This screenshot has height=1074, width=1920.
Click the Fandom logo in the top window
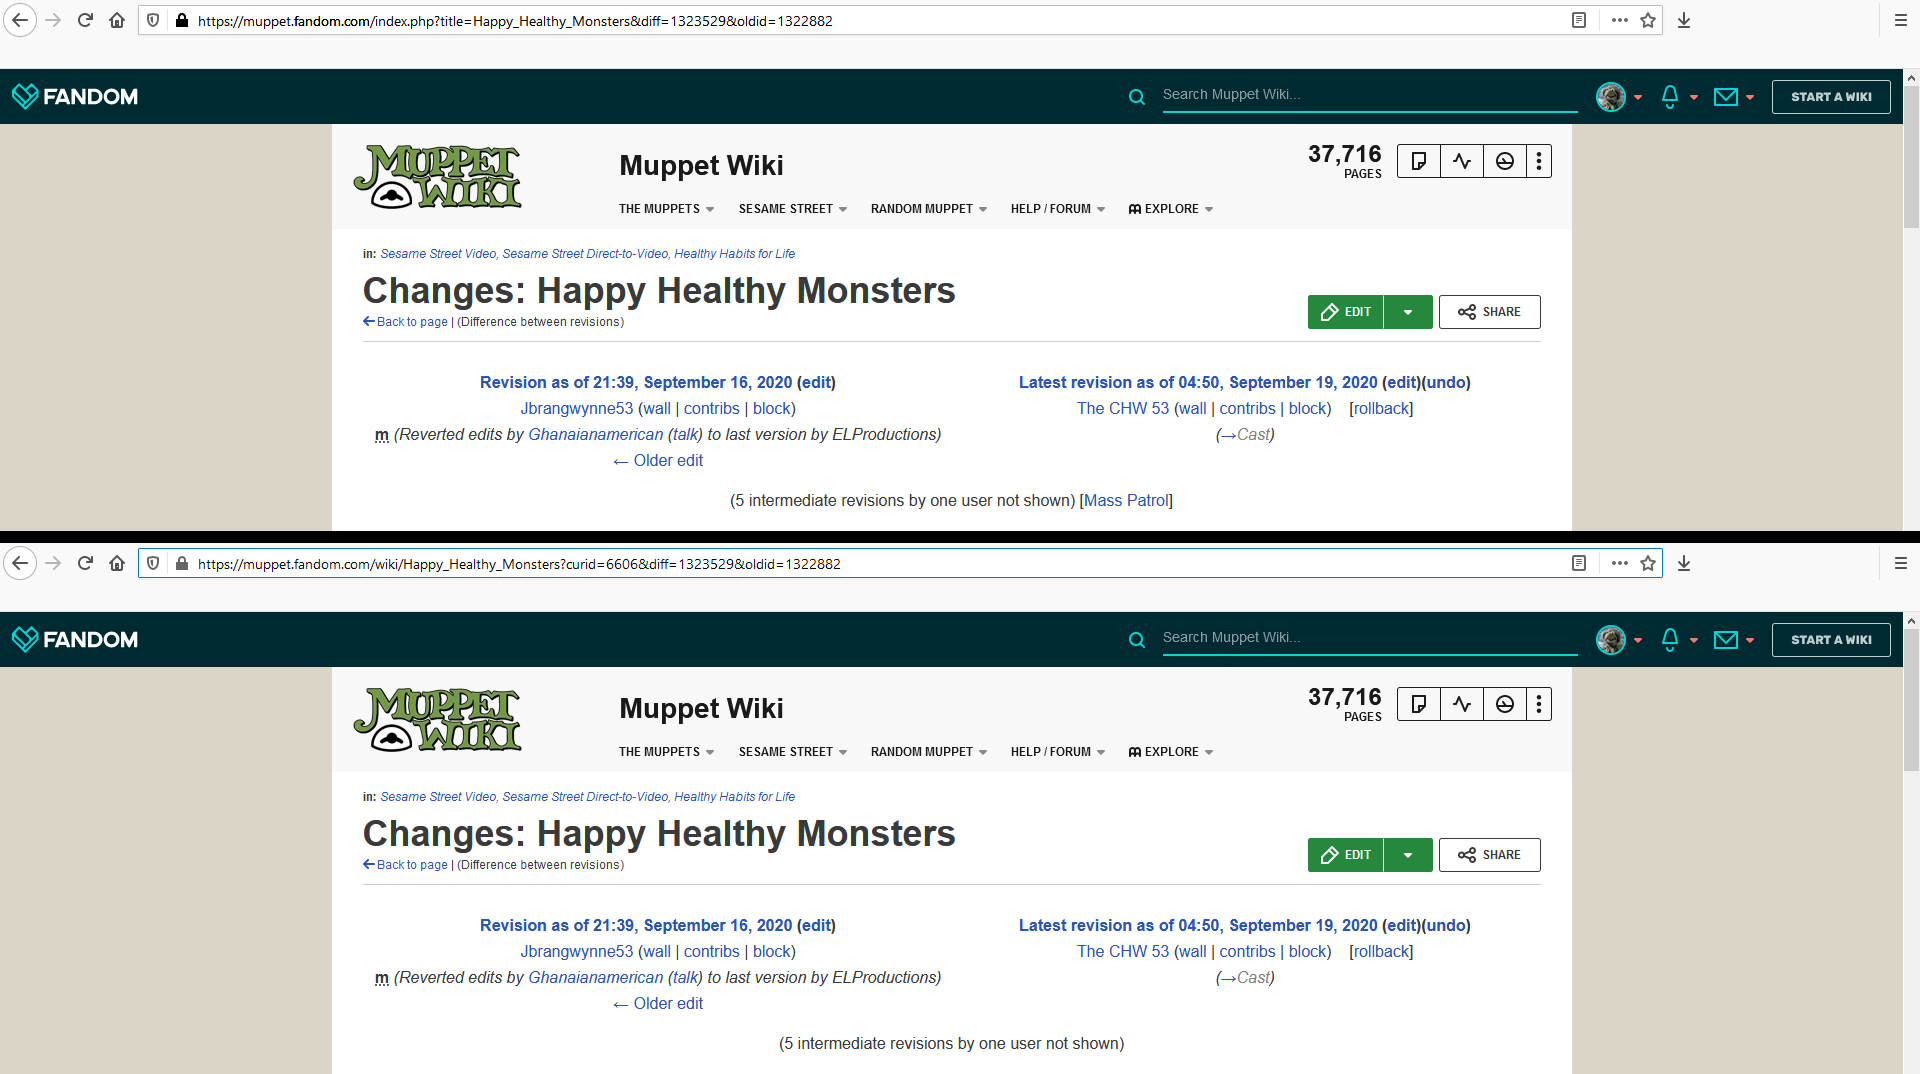(x=75, y=96)
